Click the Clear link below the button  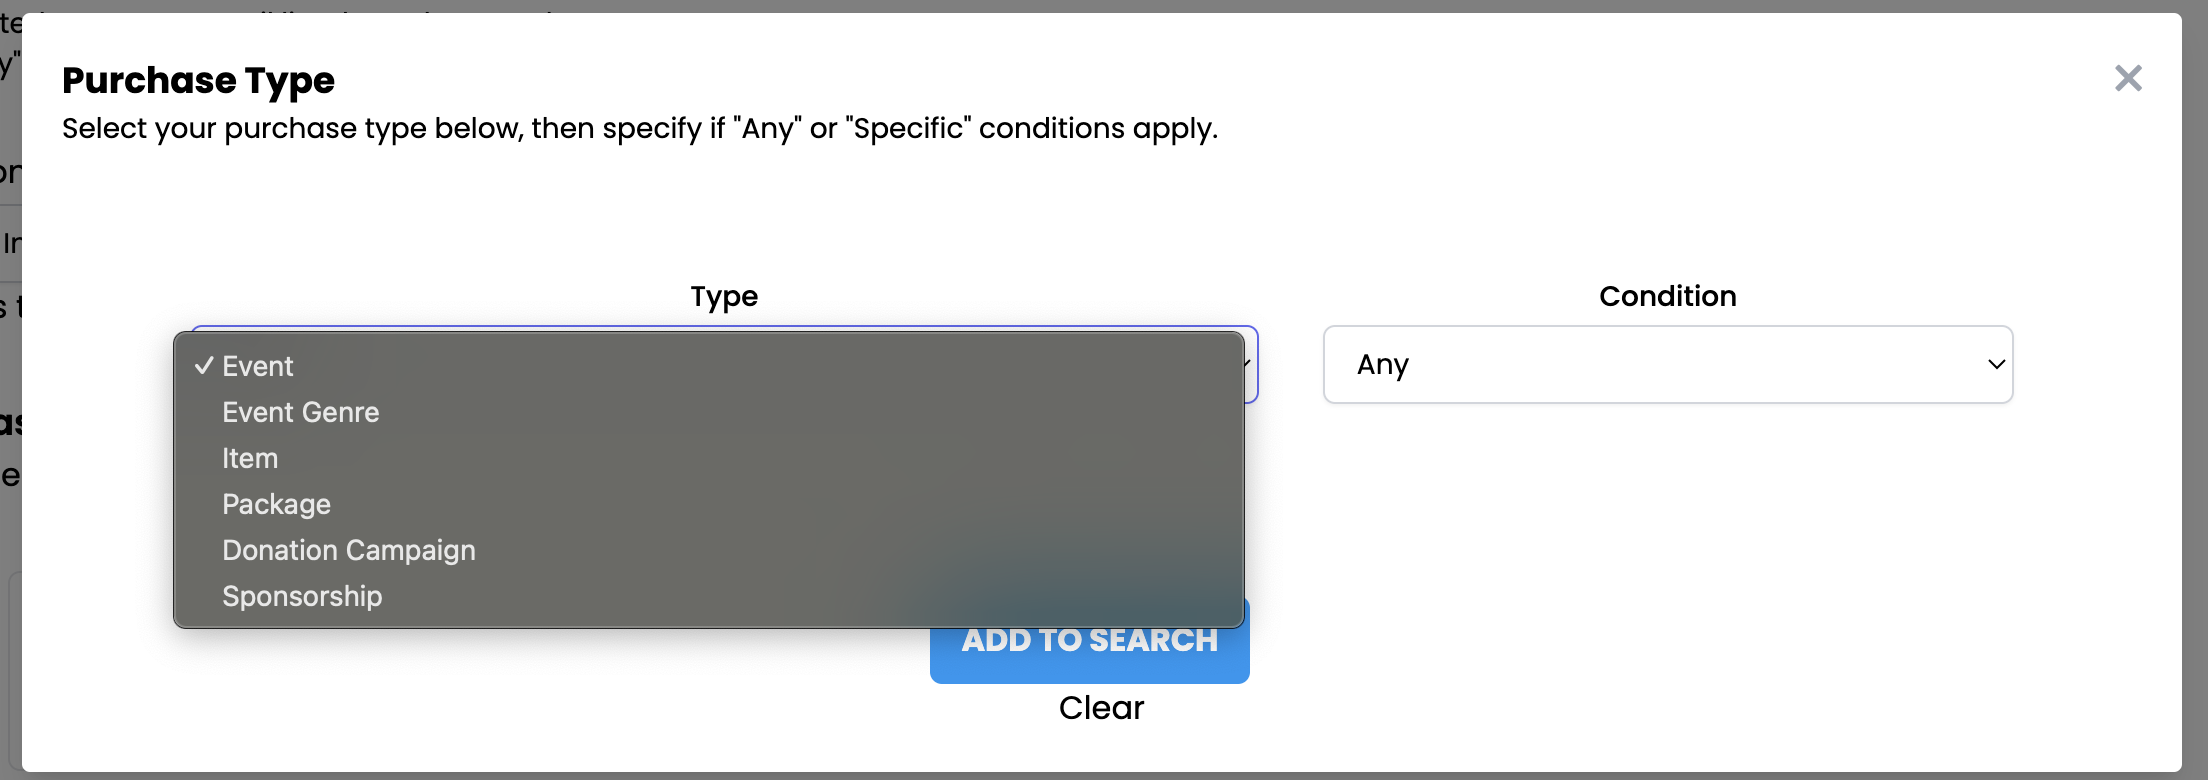(1101, 708)
